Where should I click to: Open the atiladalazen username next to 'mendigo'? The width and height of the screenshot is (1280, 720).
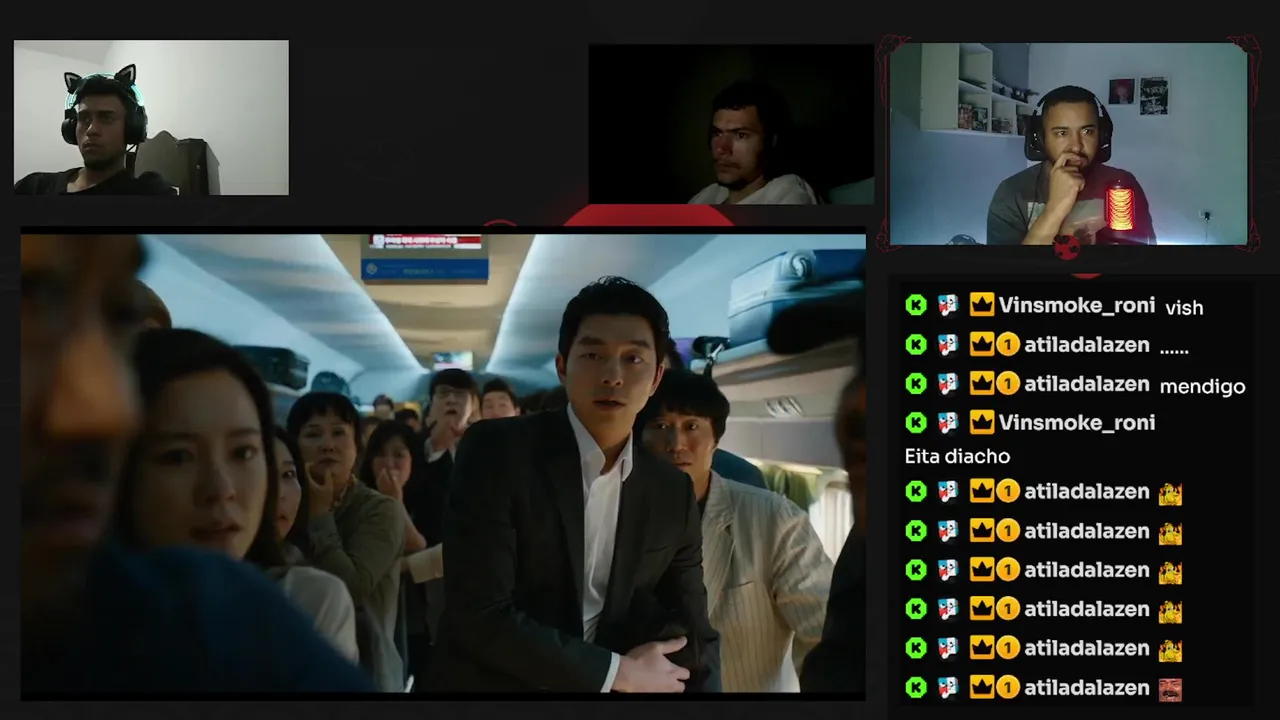pos(1086,384)
